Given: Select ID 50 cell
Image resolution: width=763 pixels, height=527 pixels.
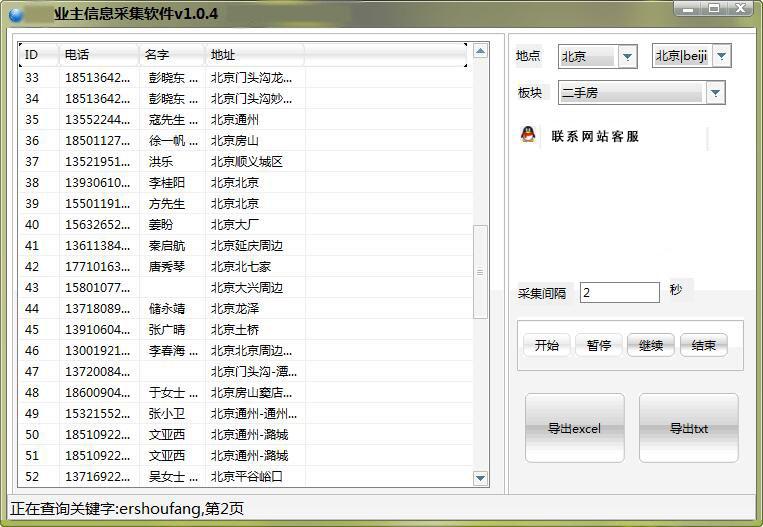Looking at the screenshot, I should click(32, 434).
